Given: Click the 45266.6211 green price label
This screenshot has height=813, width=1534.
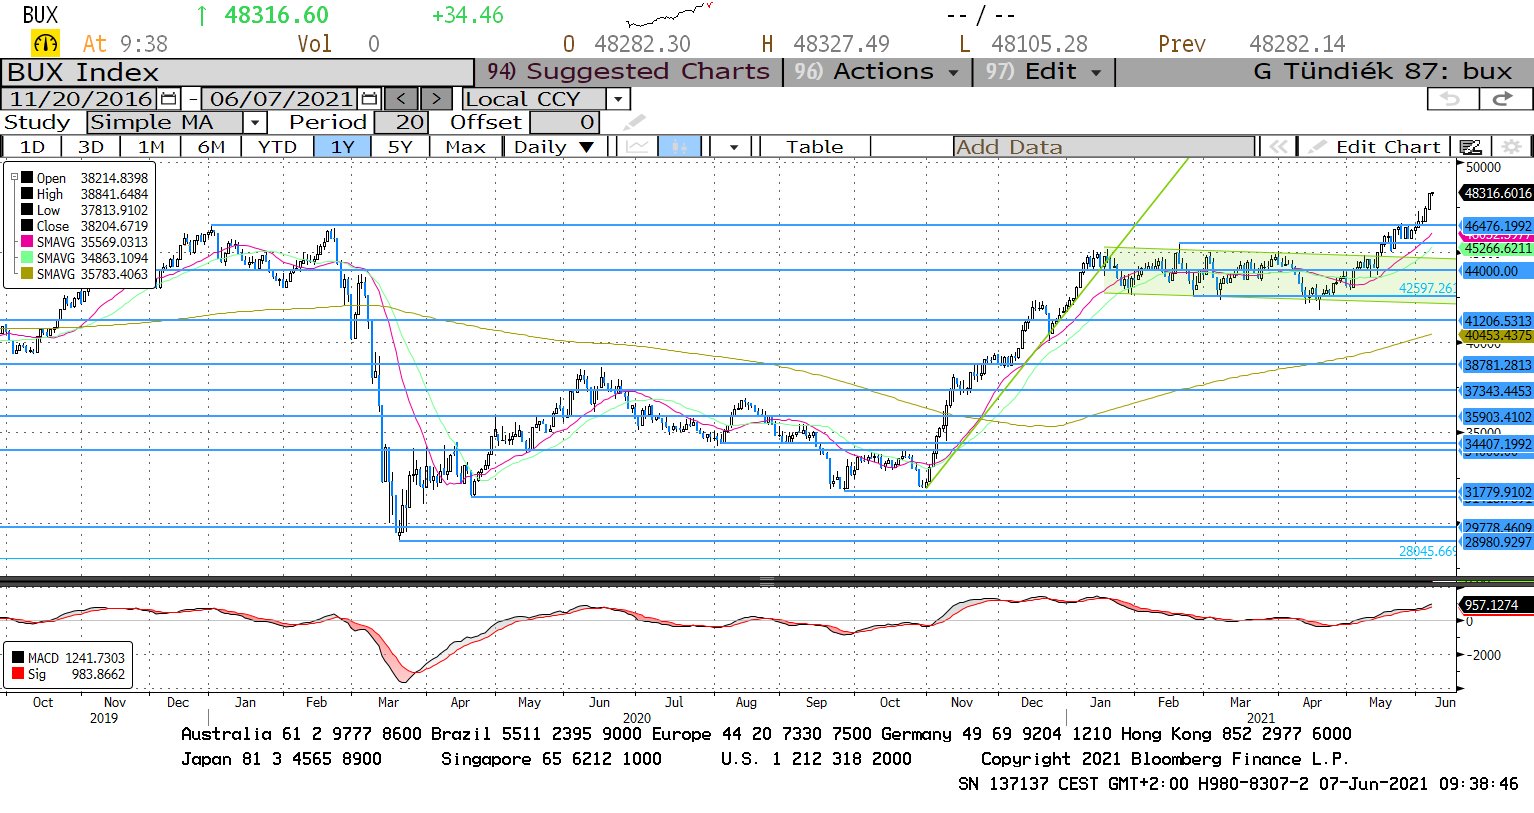Looking at the screenshot, I should pos(1497,248).
